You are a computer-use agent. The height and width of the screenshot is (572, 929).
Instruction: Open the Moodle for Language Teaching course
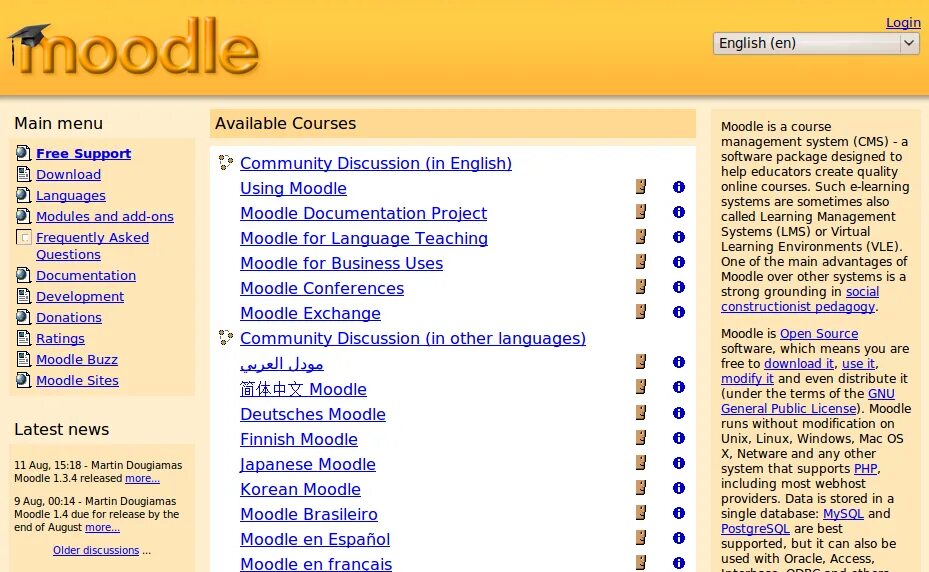click(364, 238)
